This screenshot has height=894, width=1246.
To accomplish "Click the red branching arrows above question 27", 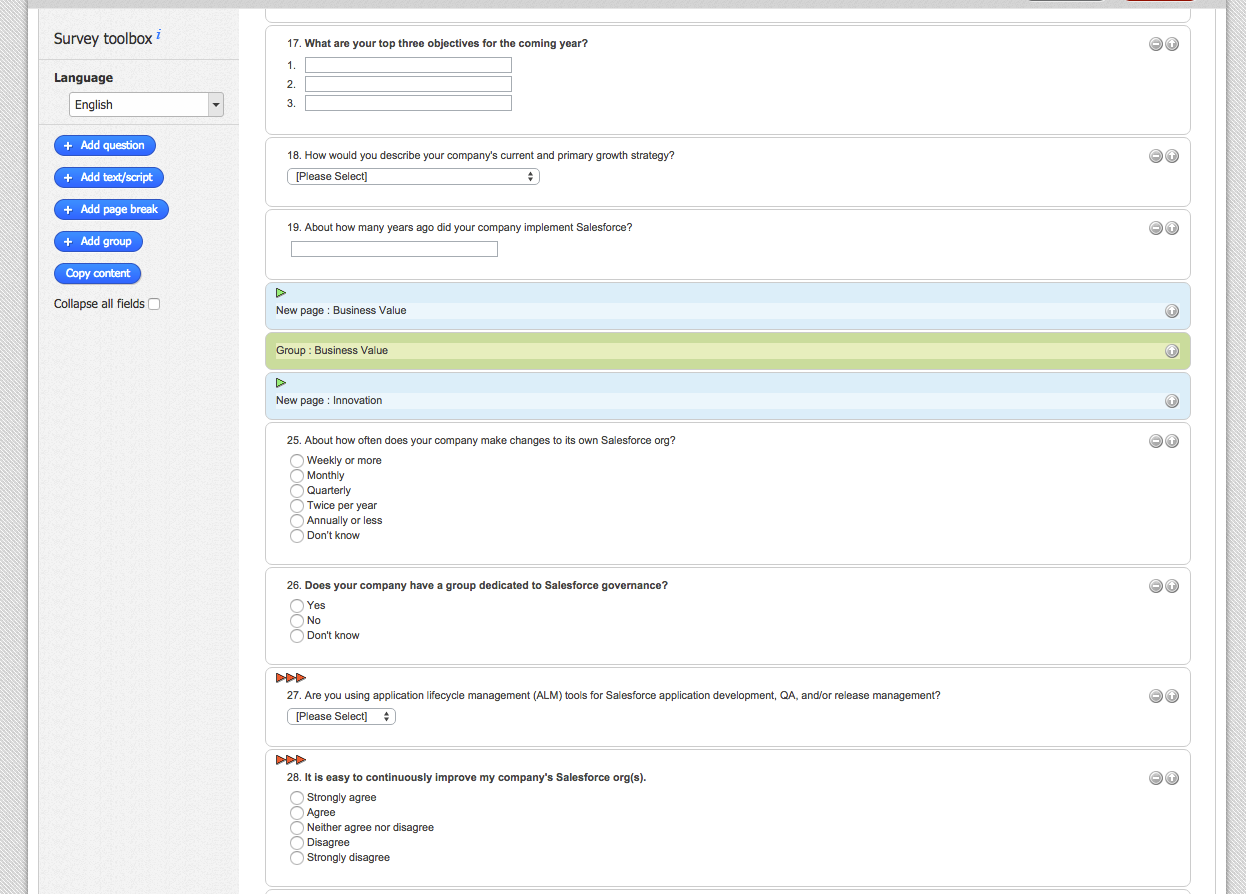I will coord(291,677).
